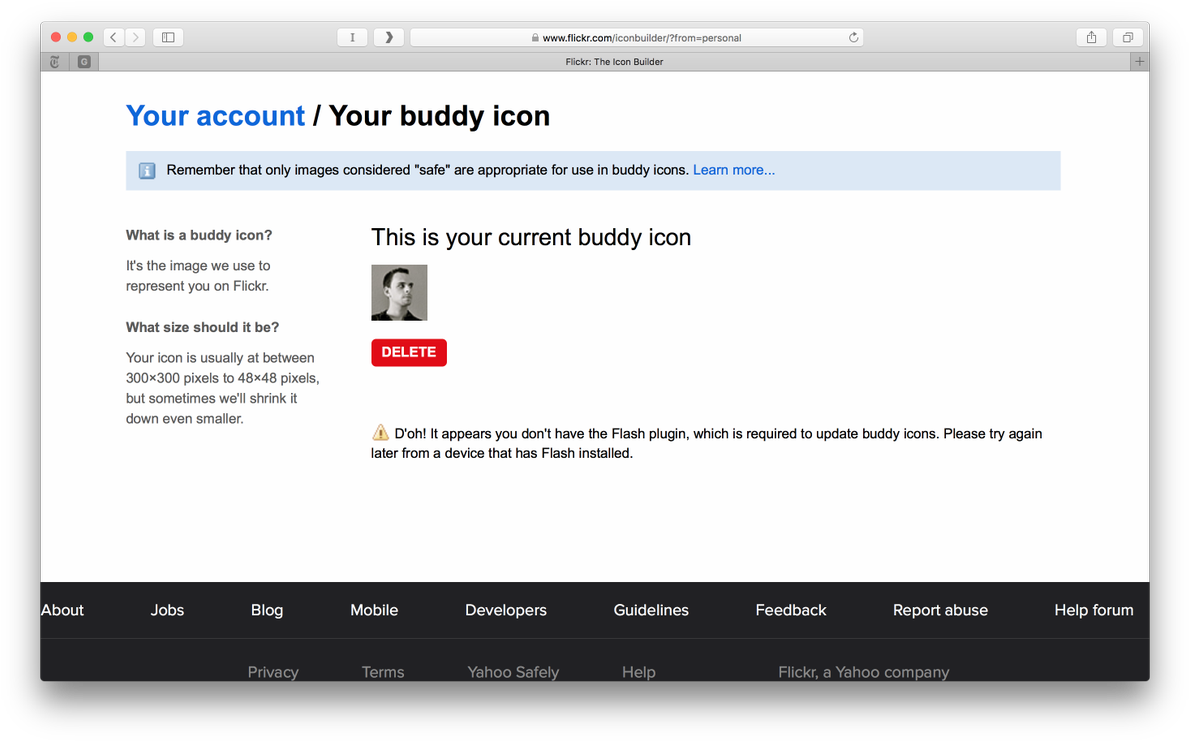
Task: Open the Terms link in footer
Action: (x=383, y=672)
